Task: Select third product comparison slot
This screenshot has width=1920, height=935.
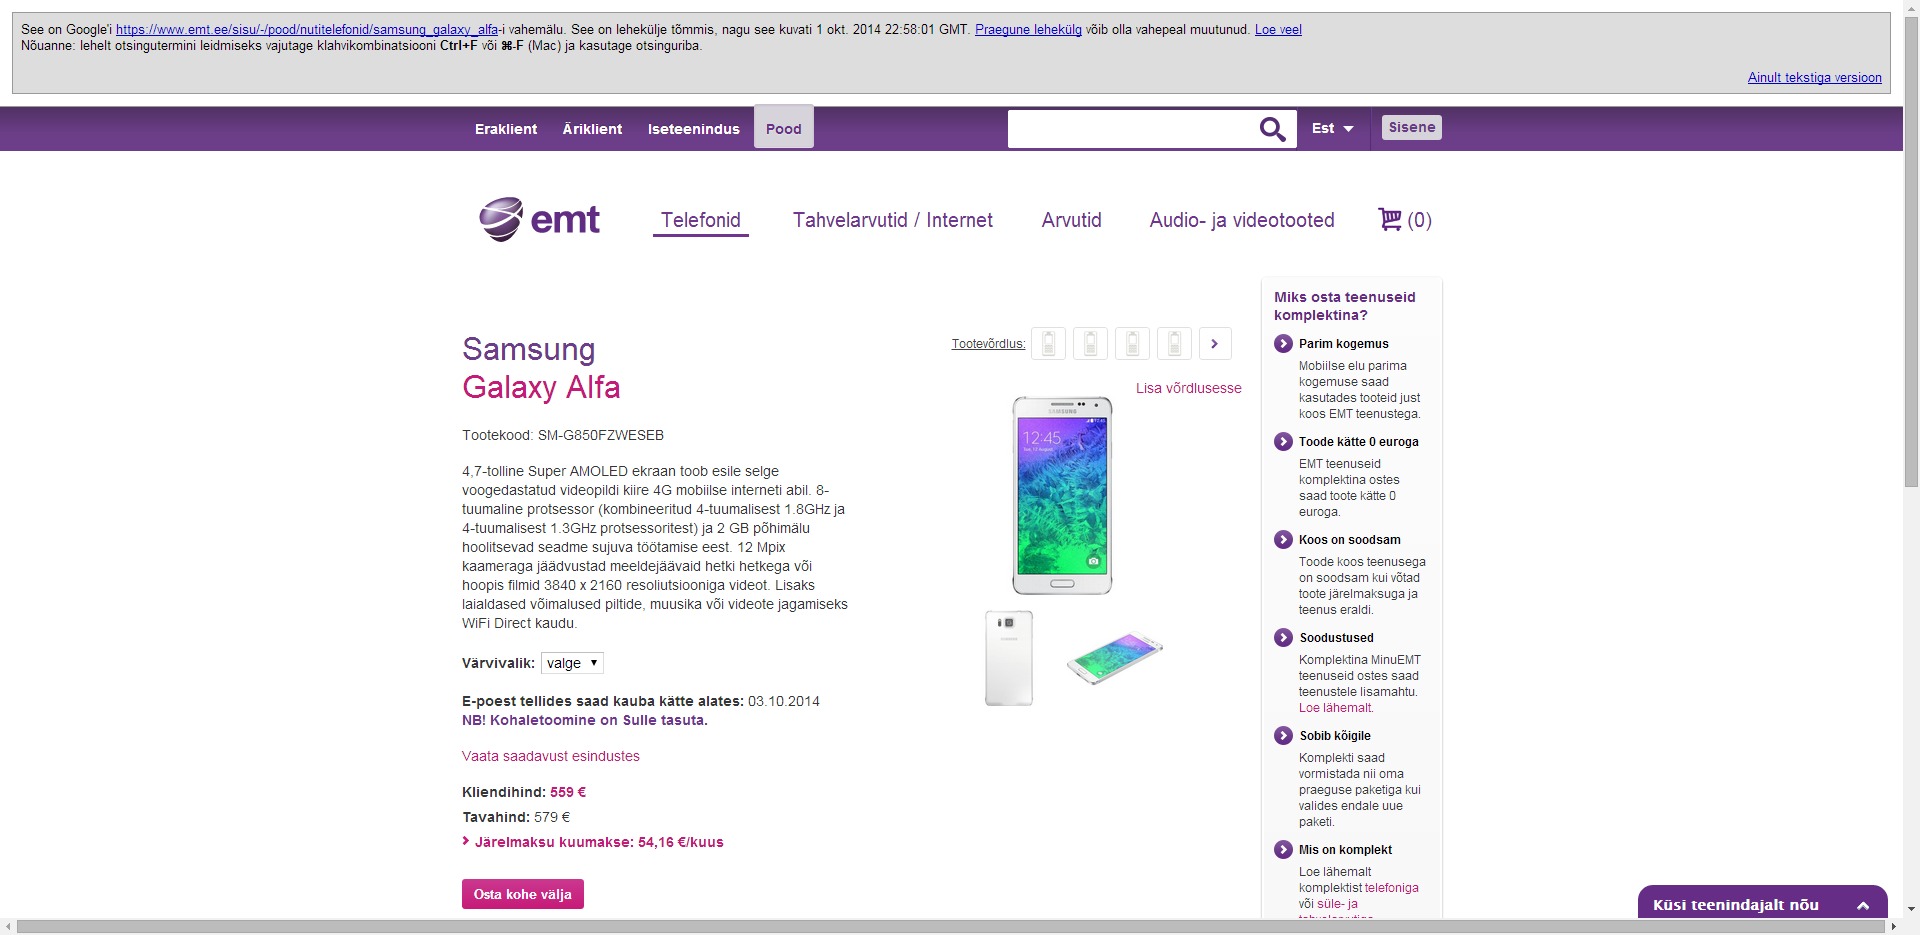Action: pos(1132,343)
